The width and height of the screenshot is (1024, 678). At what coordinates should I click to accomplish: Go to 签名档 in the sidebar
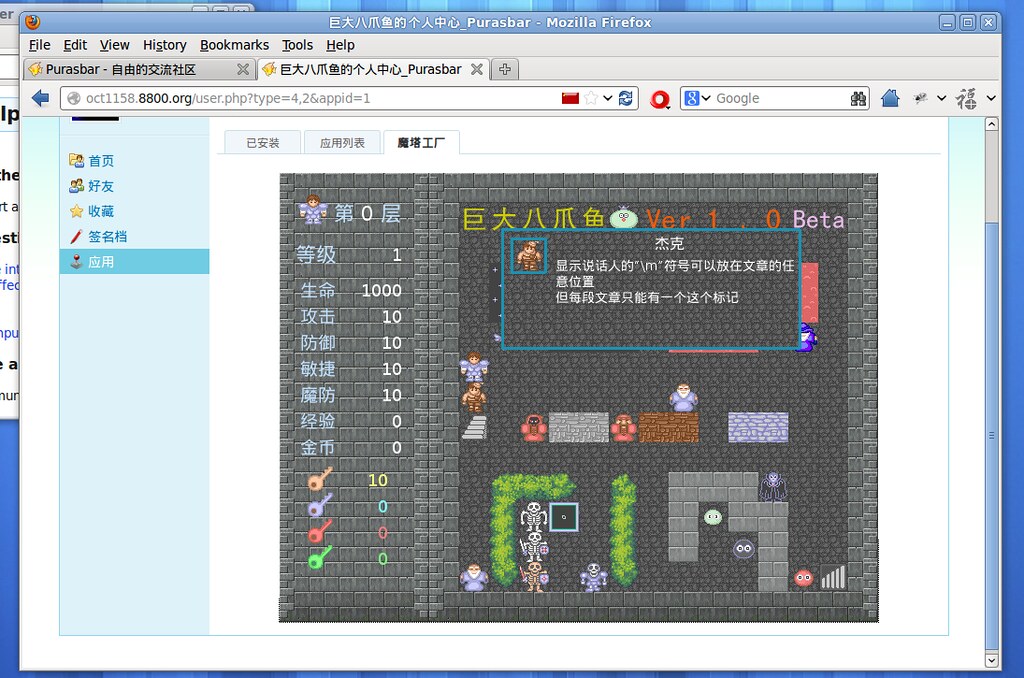[x=107, y=236]
